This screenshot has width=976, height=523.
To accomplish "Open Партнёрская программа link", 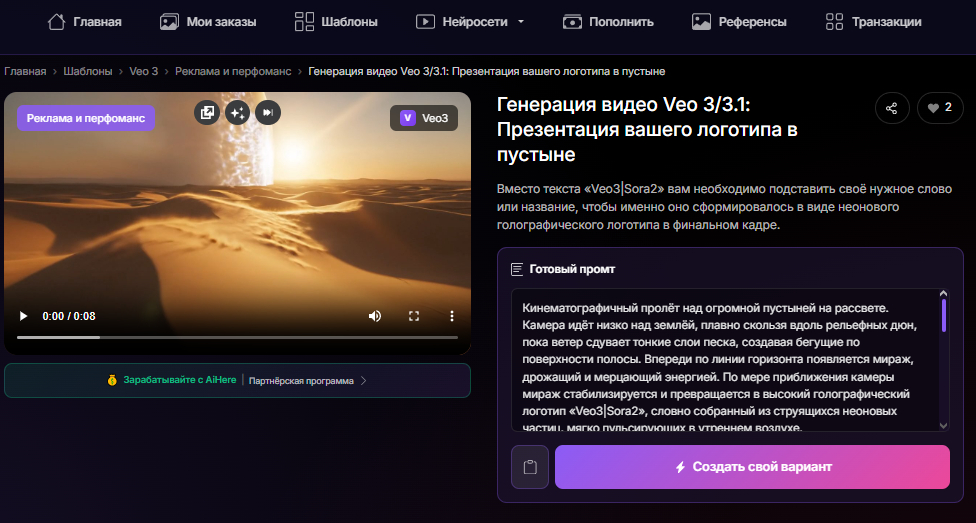I will (x=301, y=380).
